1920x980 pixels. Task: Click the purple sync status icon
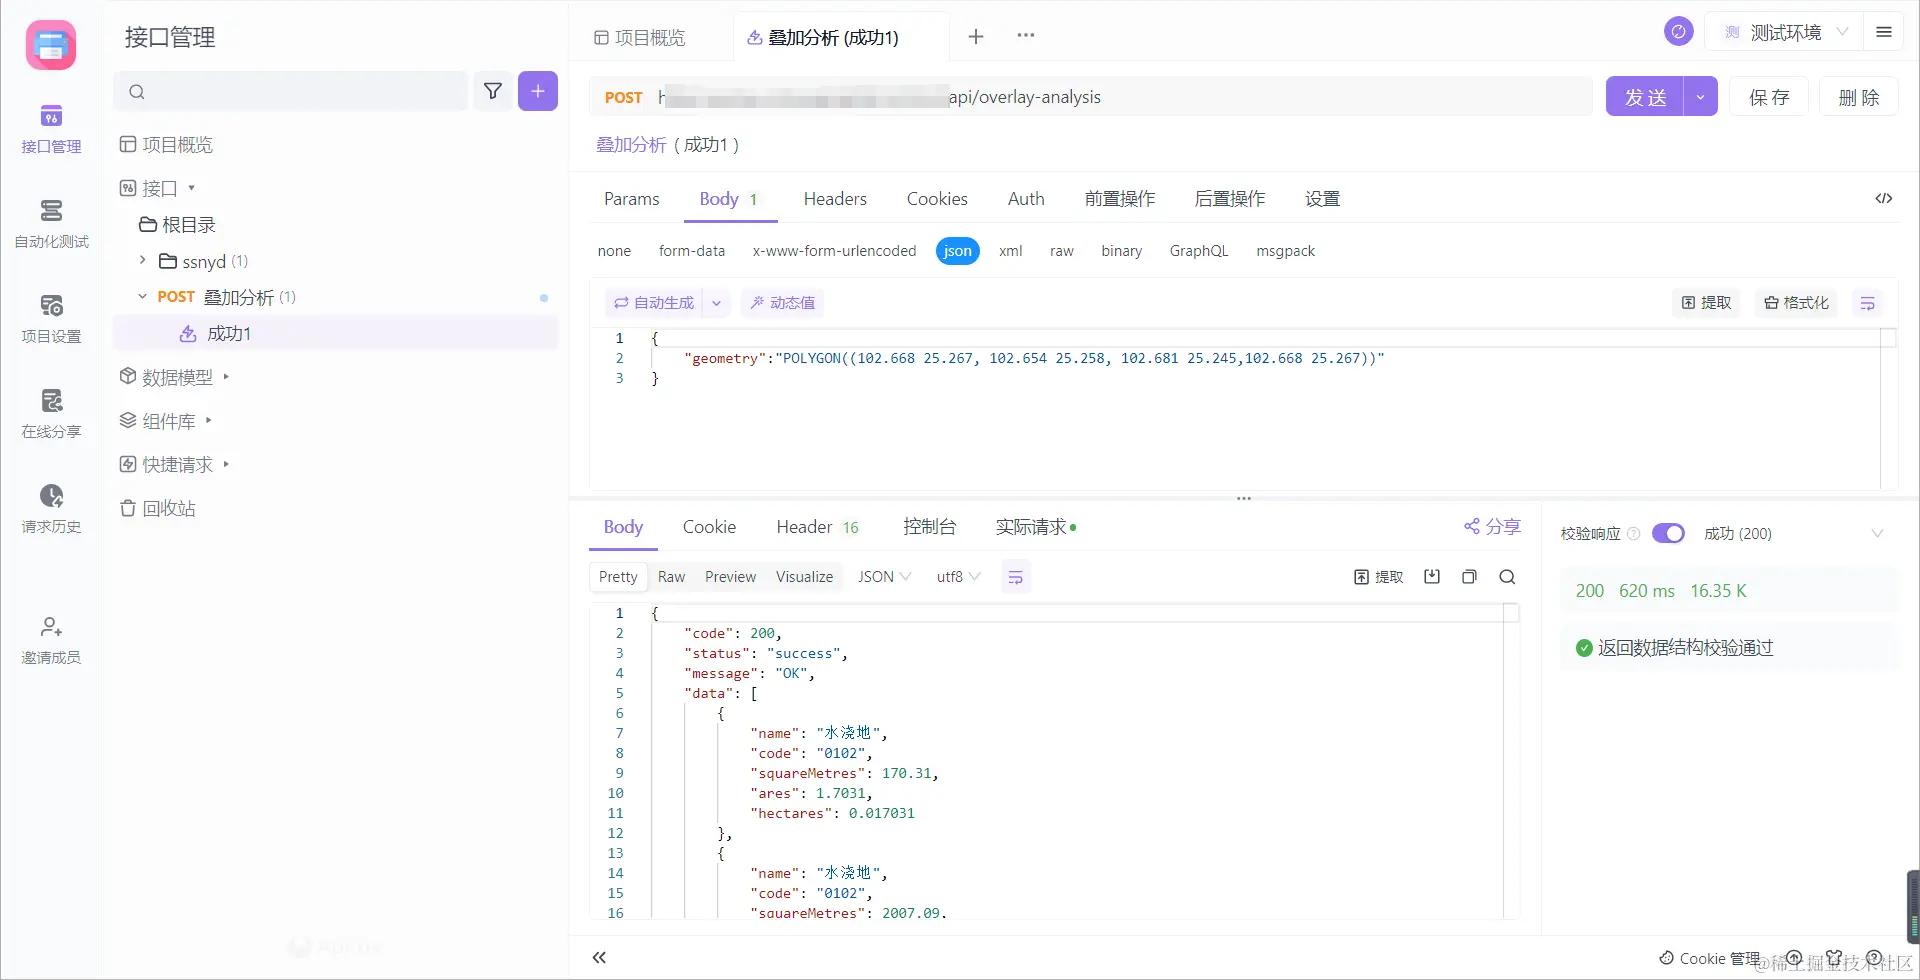point(1679,32)
